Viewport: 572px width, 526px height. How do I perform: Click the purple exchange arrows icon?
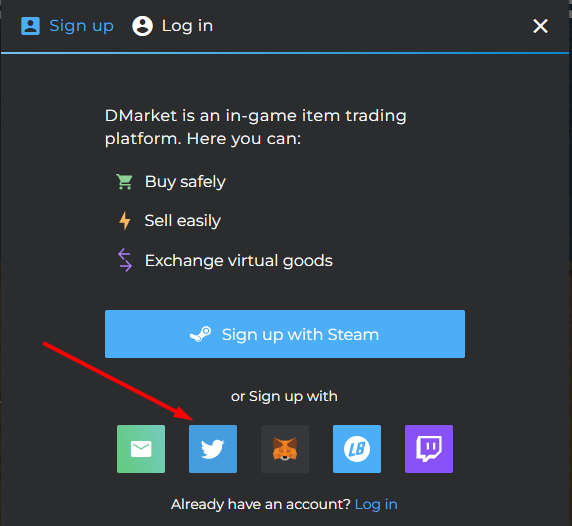coord(125,260)
